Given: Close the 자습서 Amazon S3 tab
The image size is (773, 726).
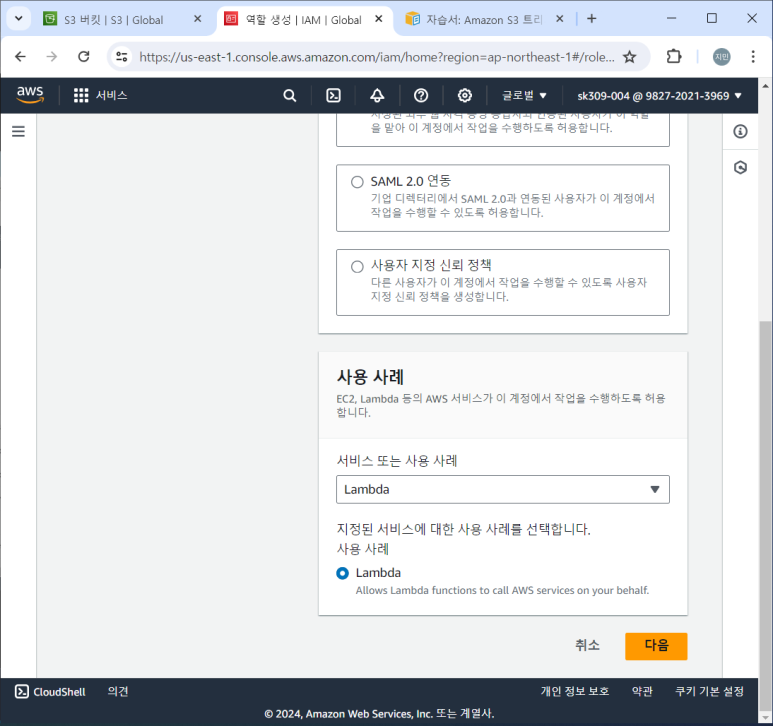Looking at the screenshot, I should 560,19.
